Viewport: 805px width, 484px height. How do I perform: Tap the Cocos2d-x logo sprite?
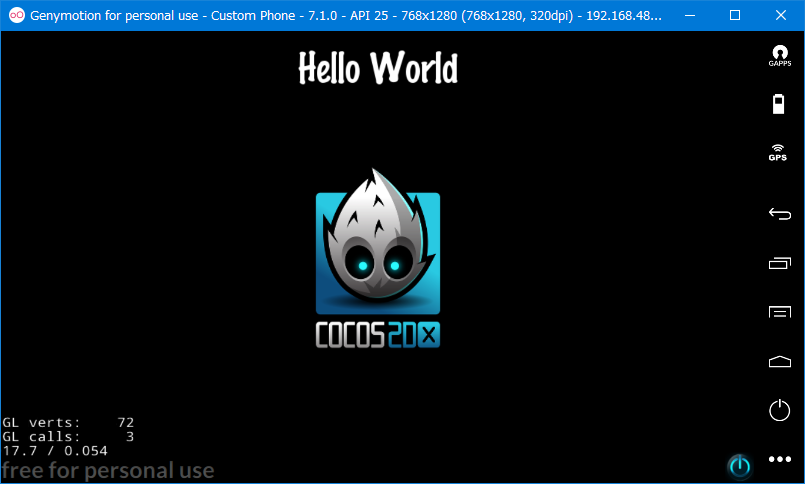tap(378, 258)
